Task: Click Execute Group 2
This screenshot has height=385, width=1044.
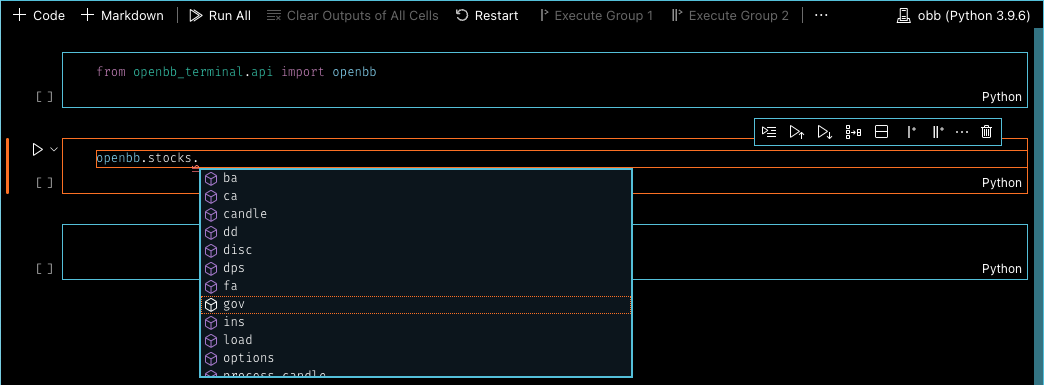Action: click(730, 15)
